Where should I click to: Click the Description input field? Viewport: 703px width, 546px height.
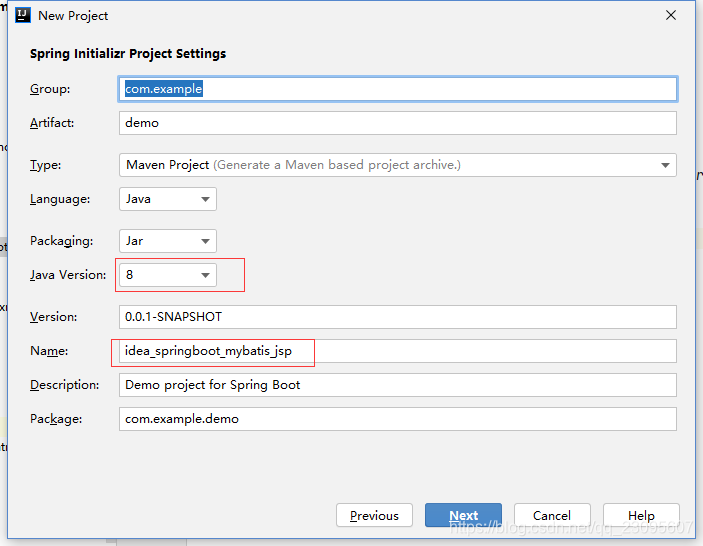(x=398, y=385)
